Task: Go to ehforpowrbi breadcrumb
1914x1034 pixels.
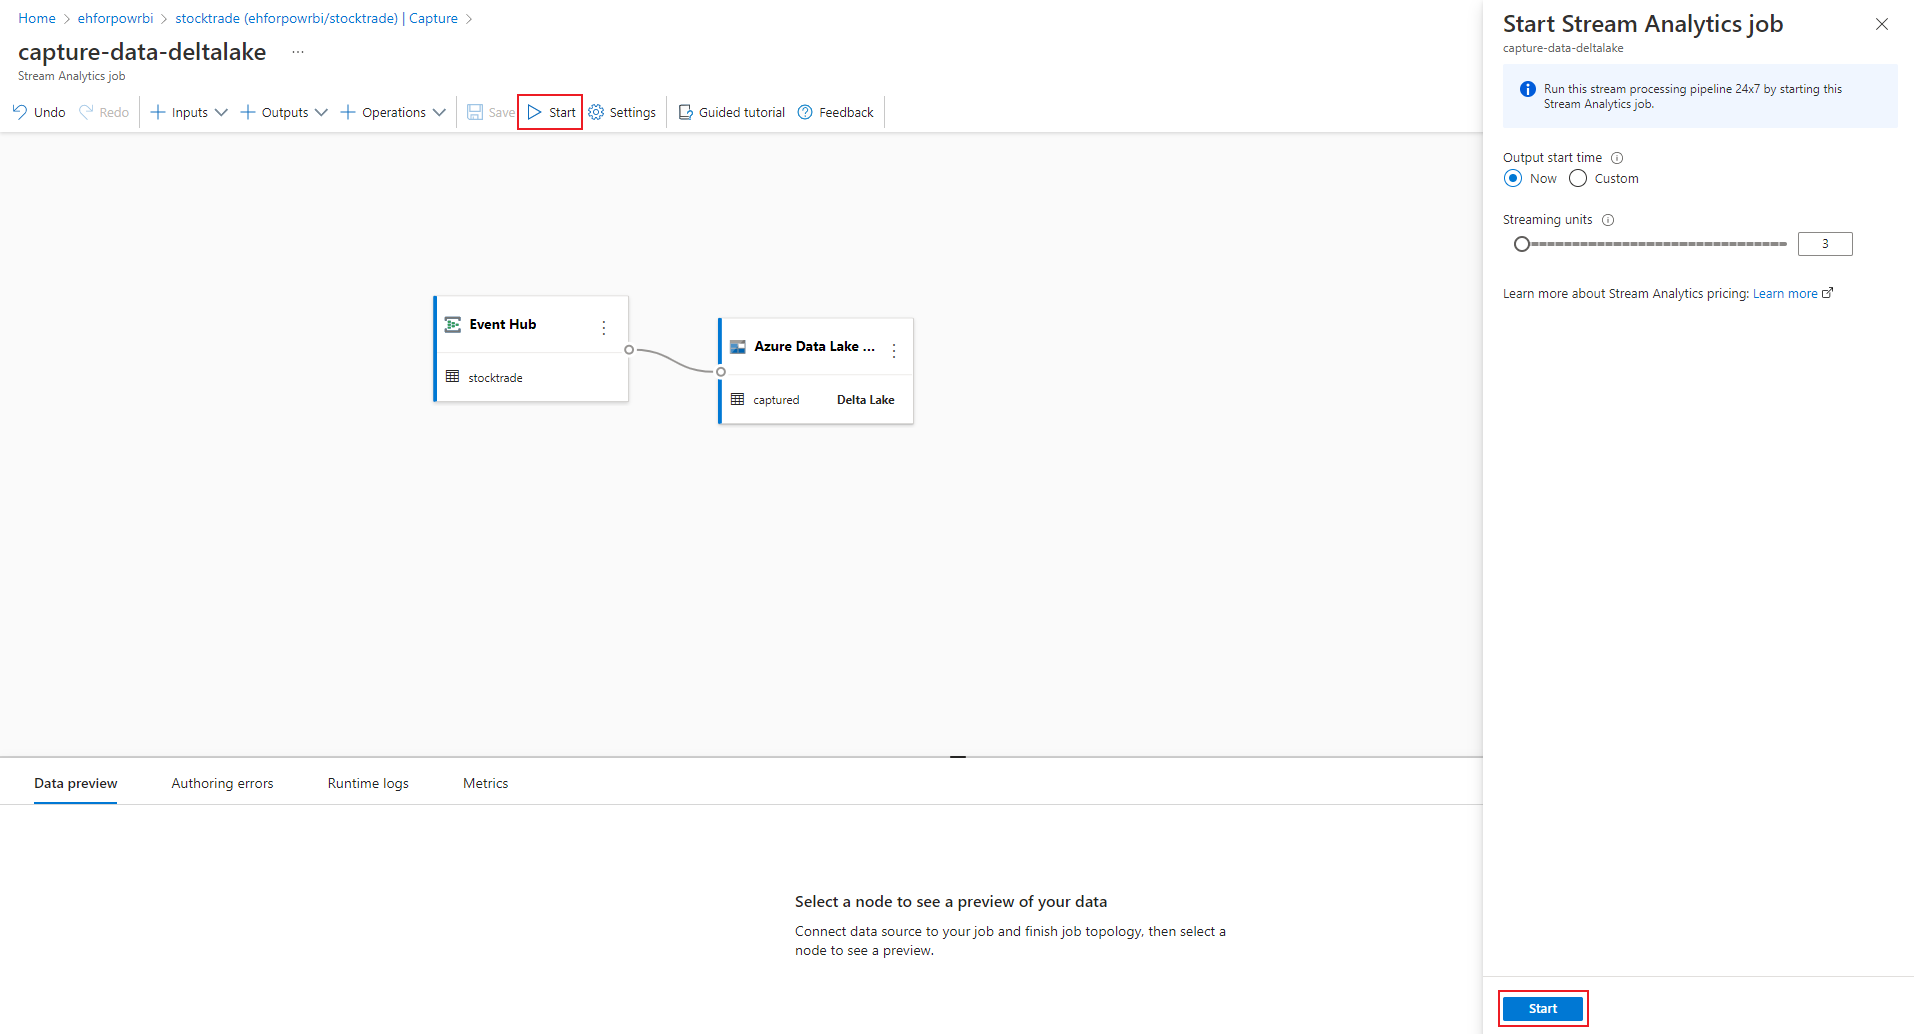Action: tap(116, 18)
